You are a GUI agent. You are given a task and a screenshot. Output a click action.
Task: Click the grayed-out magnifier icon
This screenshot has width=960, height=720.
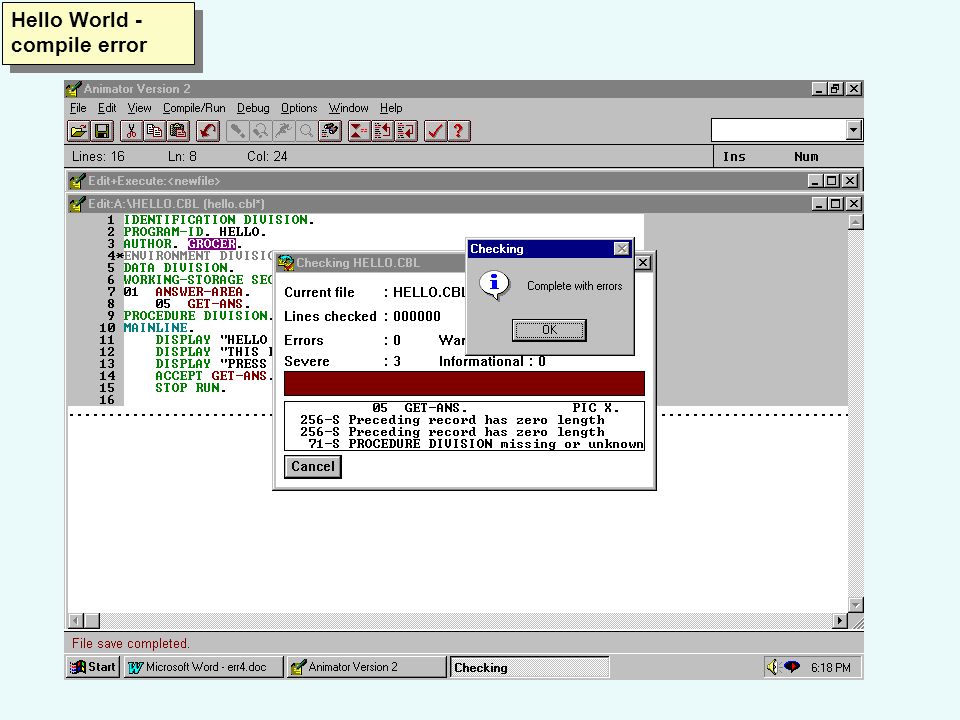click(306, 131)
